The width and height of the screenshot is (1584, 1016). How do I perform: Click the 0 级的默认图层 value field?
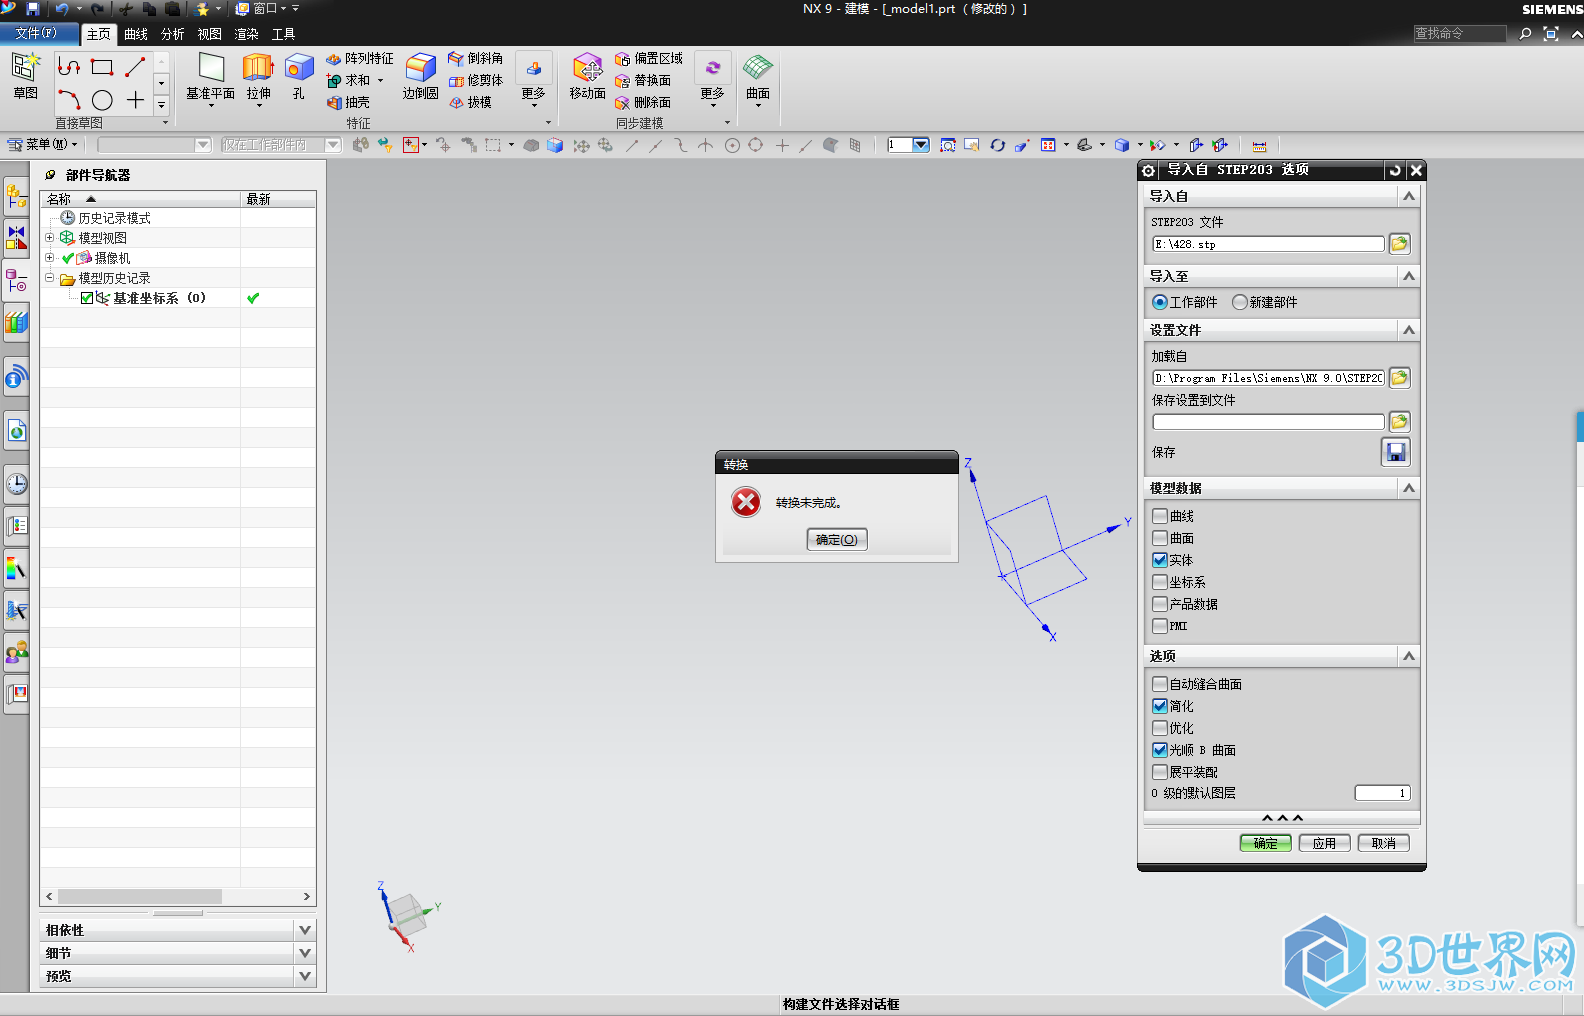(1382, 793)
